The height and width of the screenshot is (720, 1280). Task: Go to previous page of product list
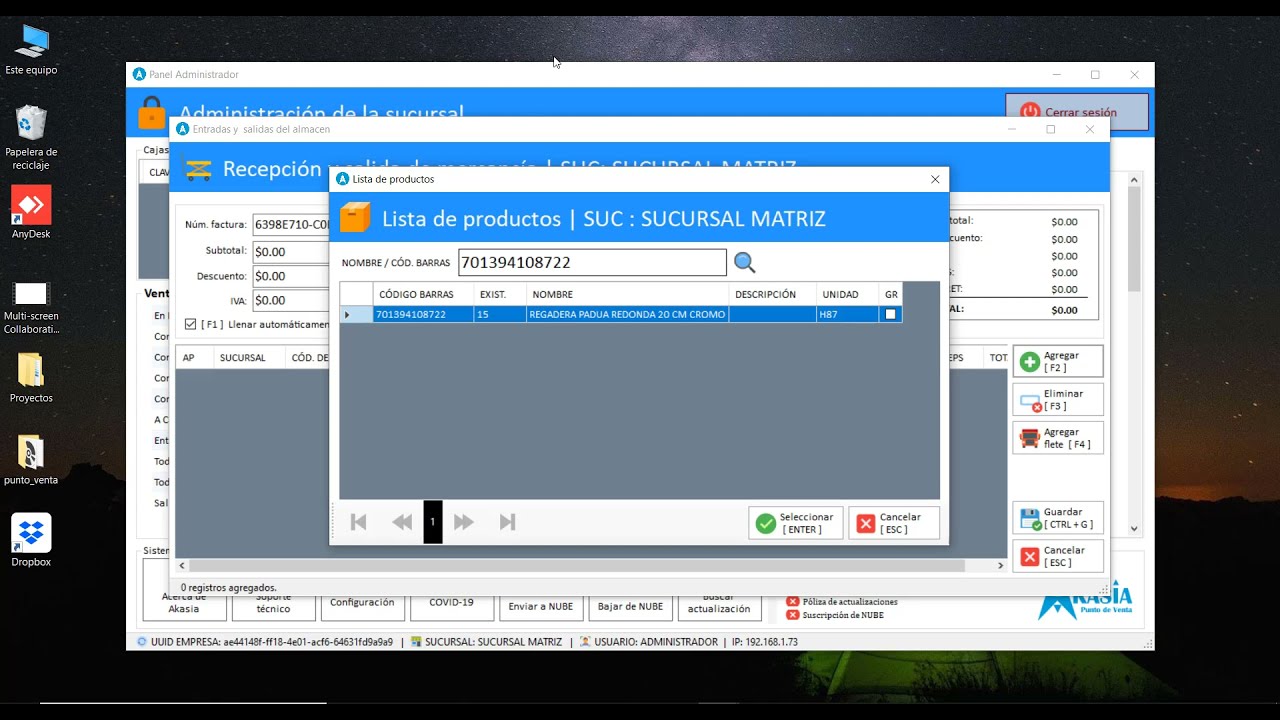pos(402,522)
